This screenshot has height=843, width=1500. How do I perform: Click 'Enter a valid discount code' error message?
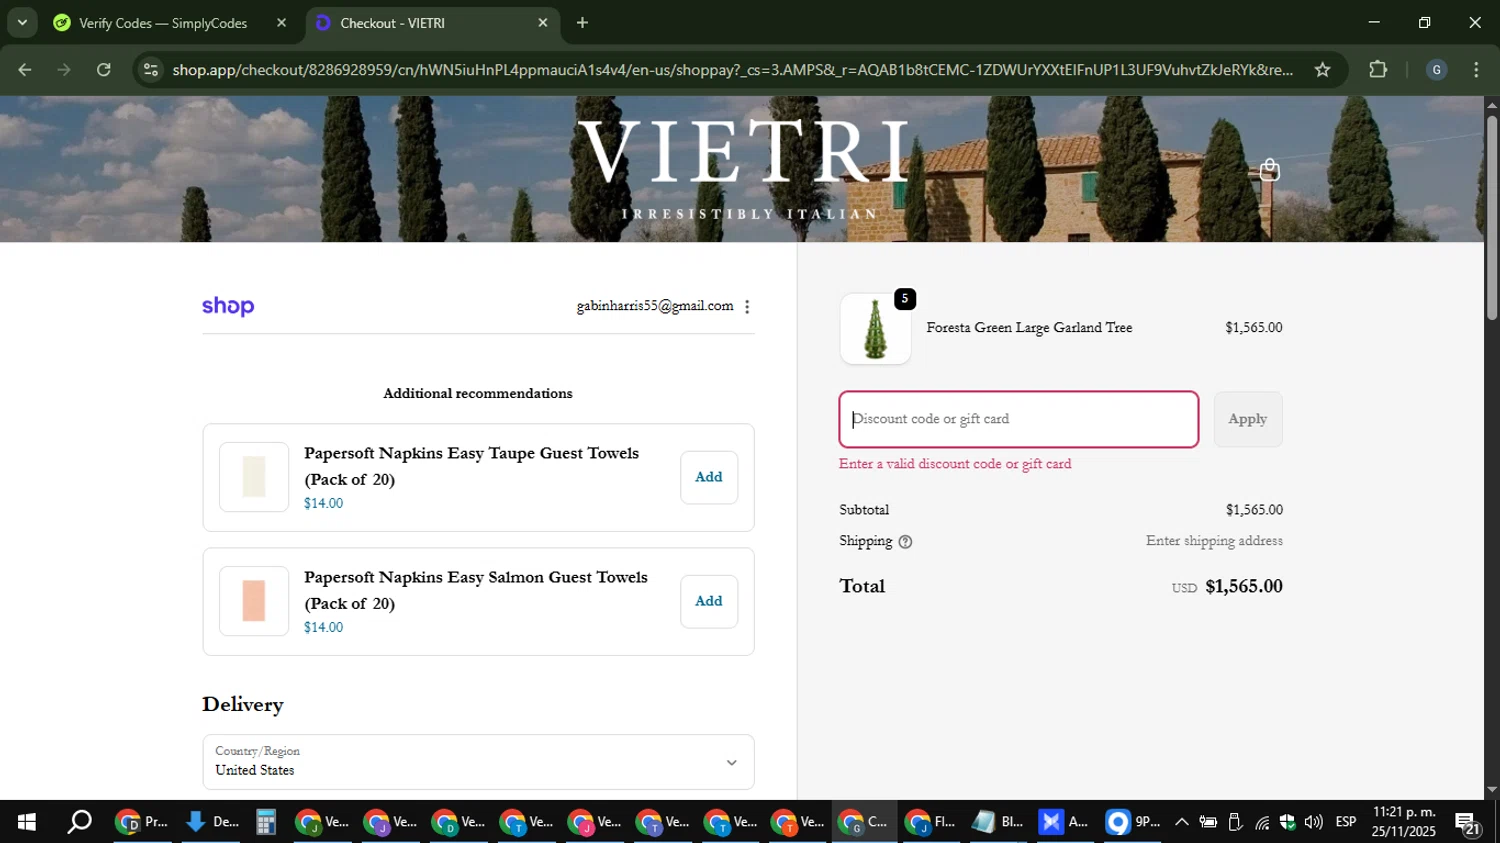955,464
